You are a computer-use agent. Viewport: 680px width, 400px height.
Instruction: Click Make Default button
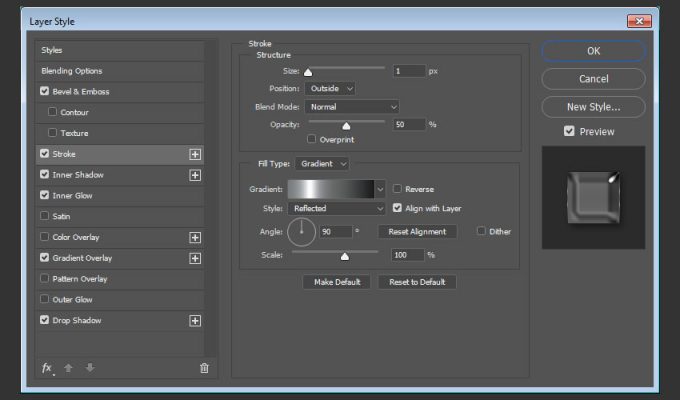337,282
